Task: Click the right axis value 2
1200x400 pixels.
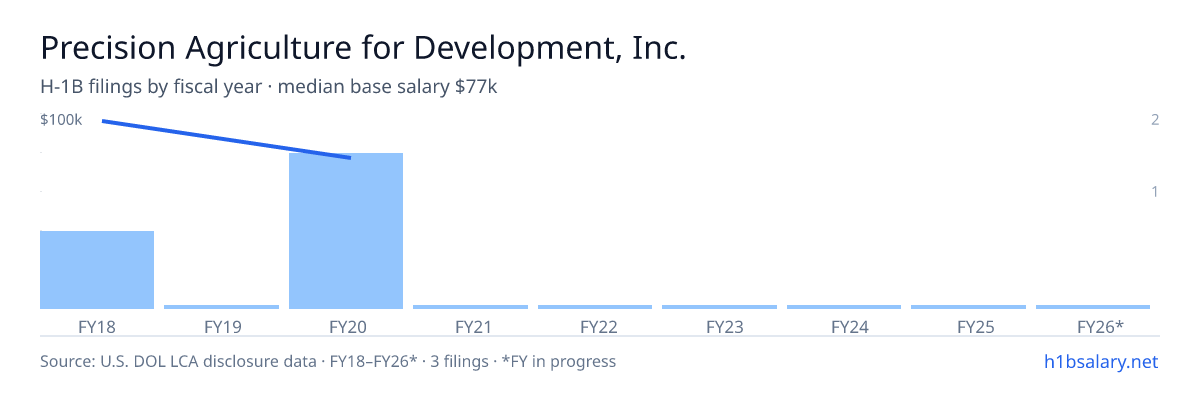Action: click(1155, 120)
